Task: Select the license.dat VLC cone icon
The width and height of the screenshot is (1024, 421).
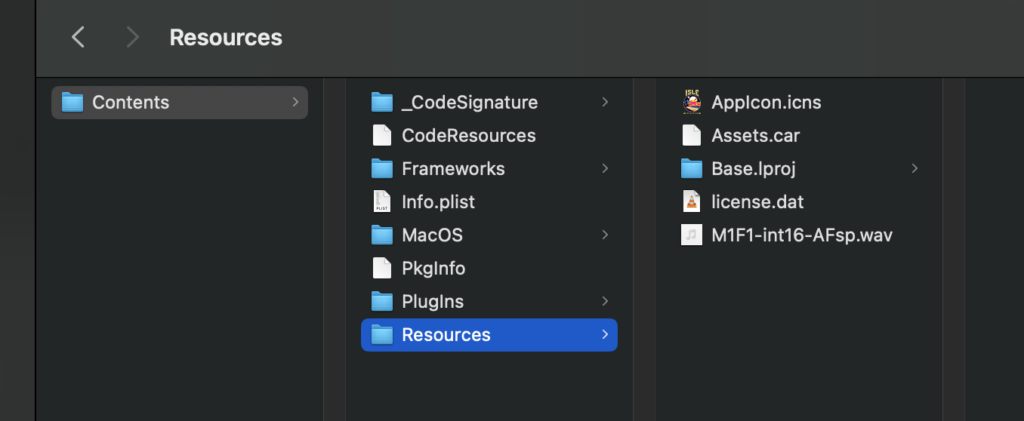Action: [691, 202]
